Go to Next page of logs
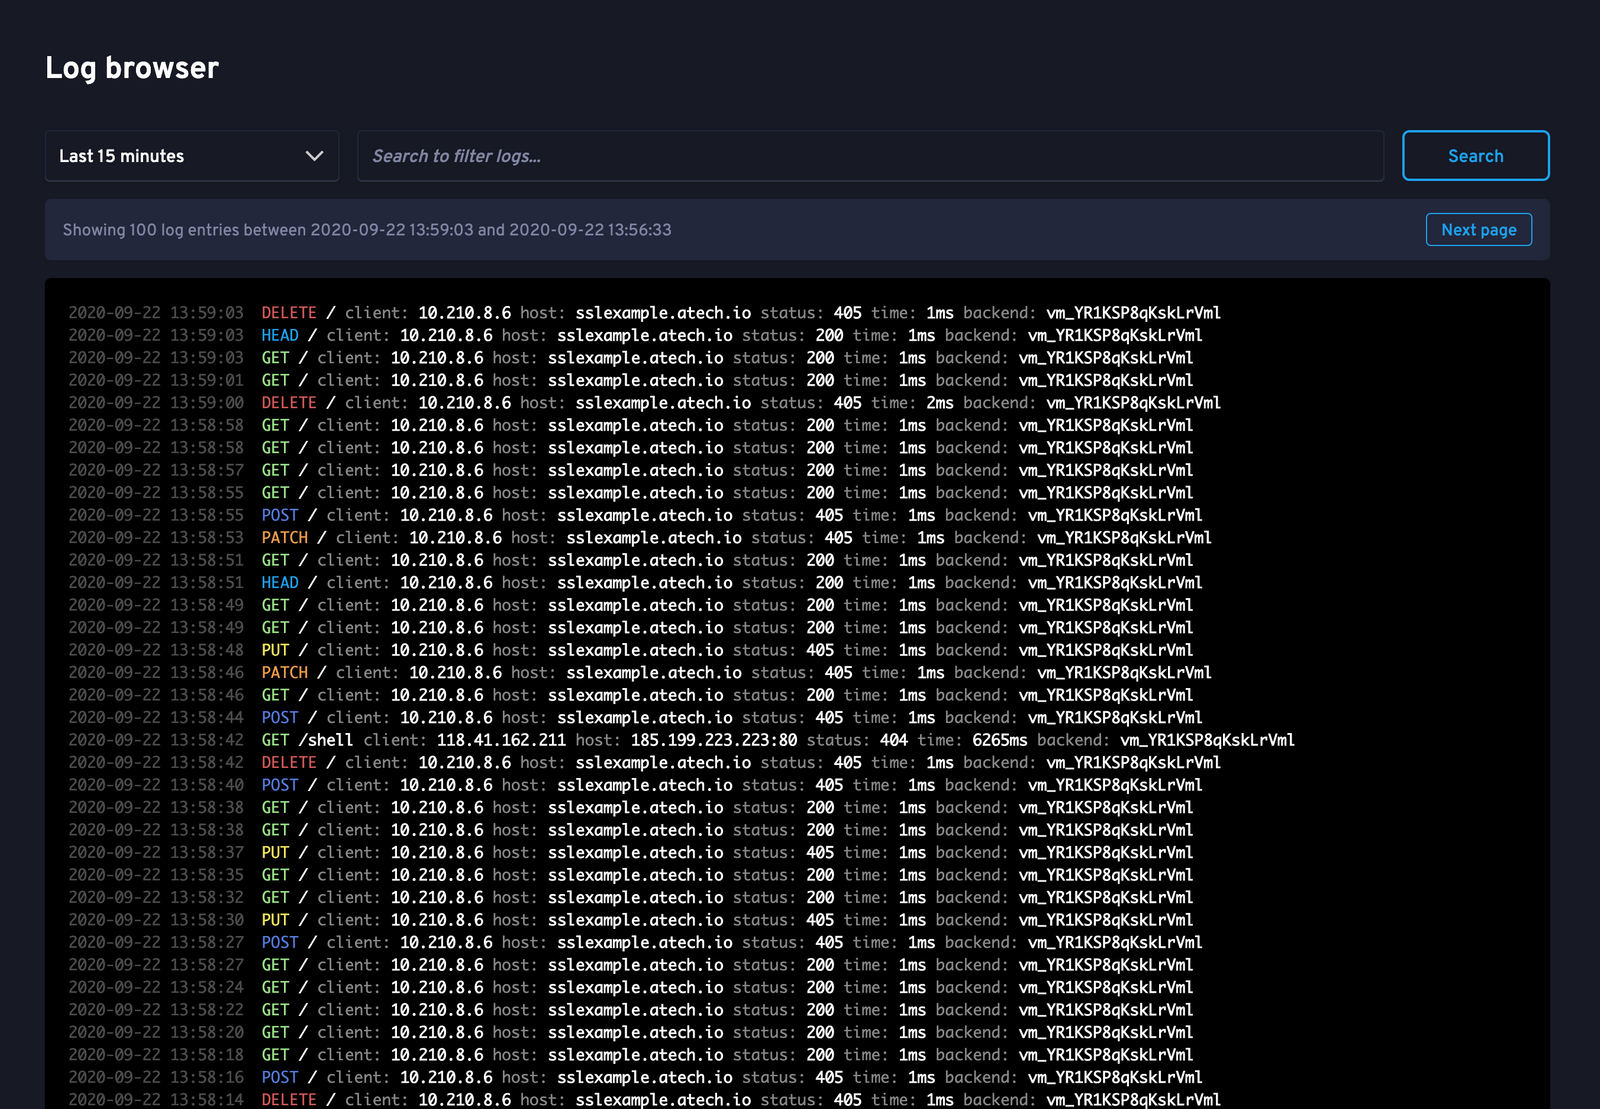The height and width of the screenshot is (1109, 1600). [x=1478, y=230]
